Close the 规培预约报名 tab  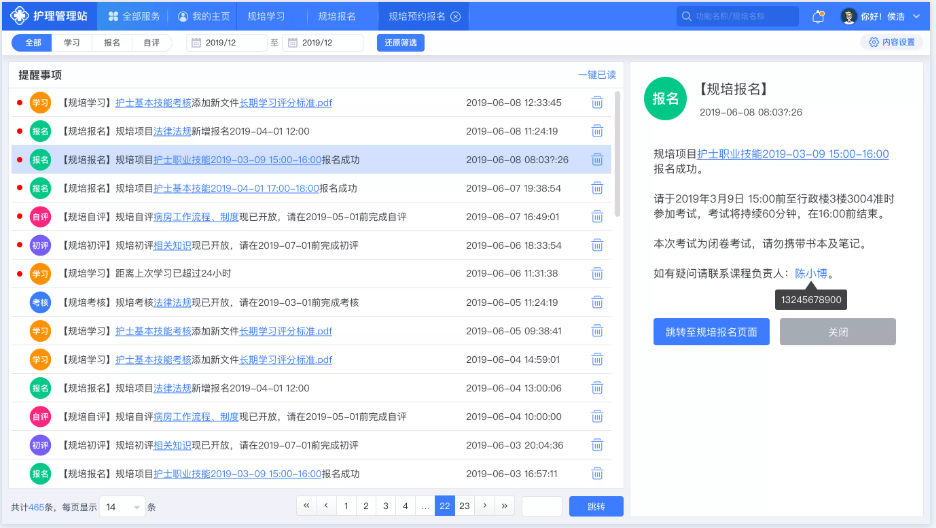click(455, 17)
